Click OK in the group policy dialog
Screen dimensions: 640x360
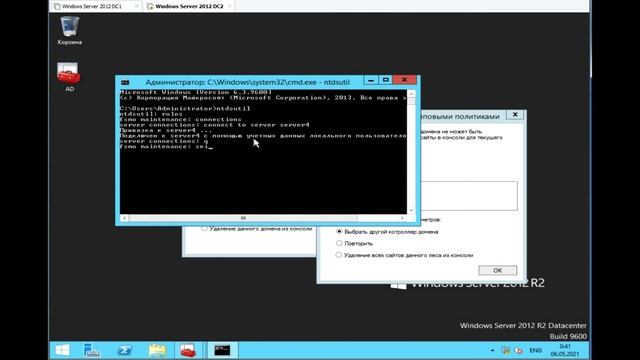pyautogui.click(x=498, y=270)
